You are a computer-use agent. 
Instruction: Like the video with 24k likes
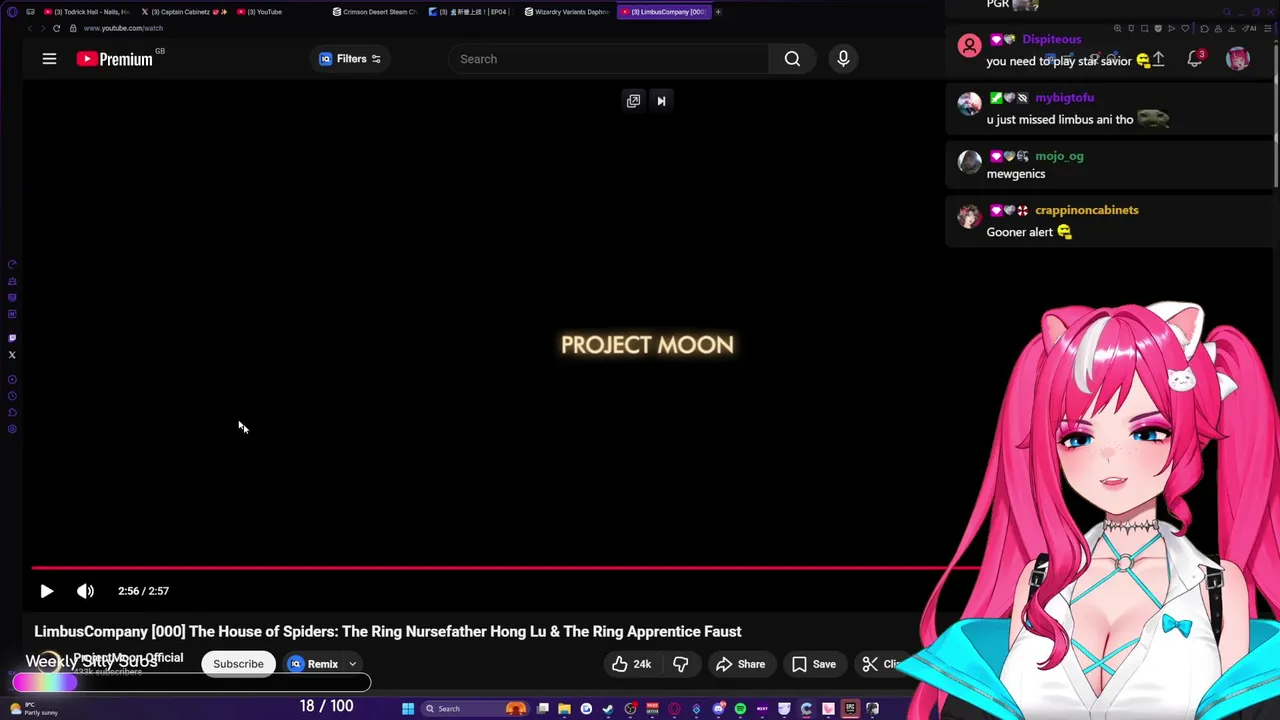631,664
